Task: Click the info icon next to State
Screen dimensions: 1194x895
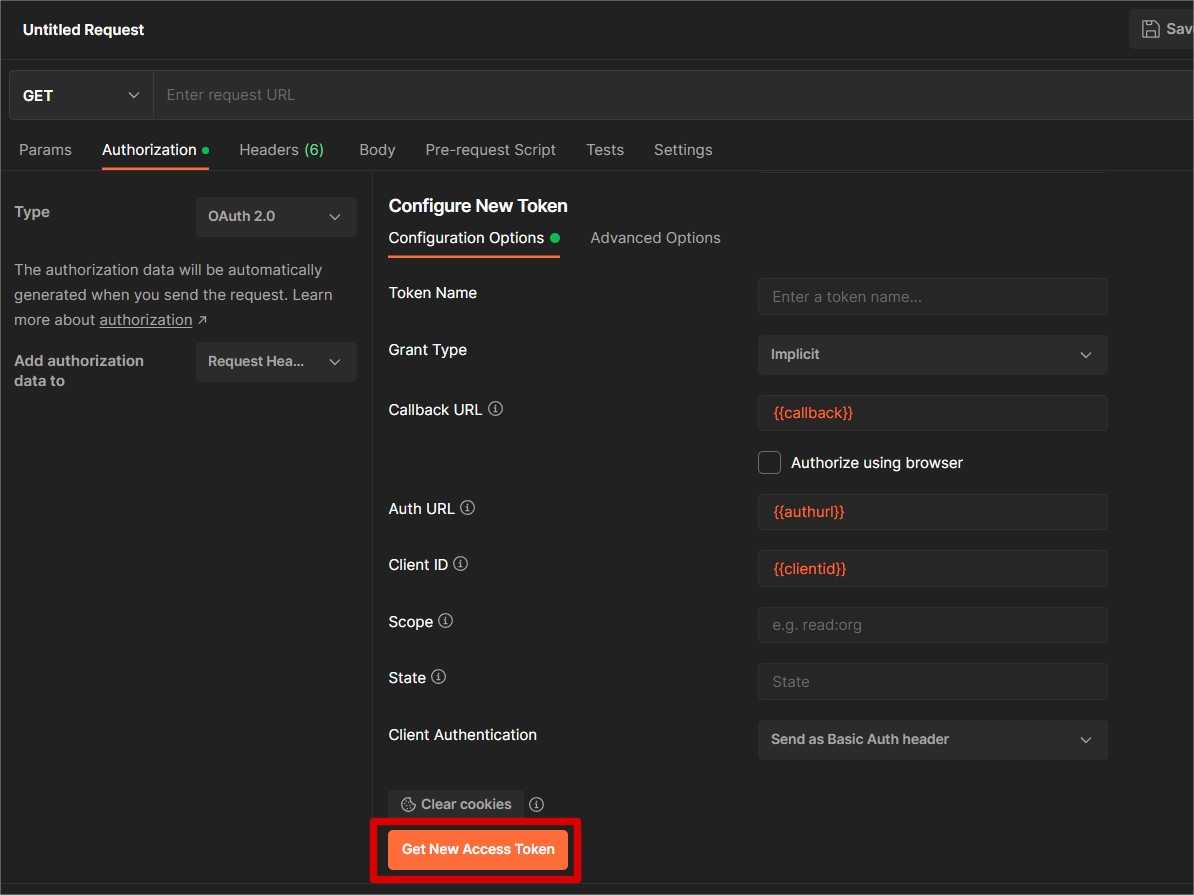Action: [x=438, y=677]
